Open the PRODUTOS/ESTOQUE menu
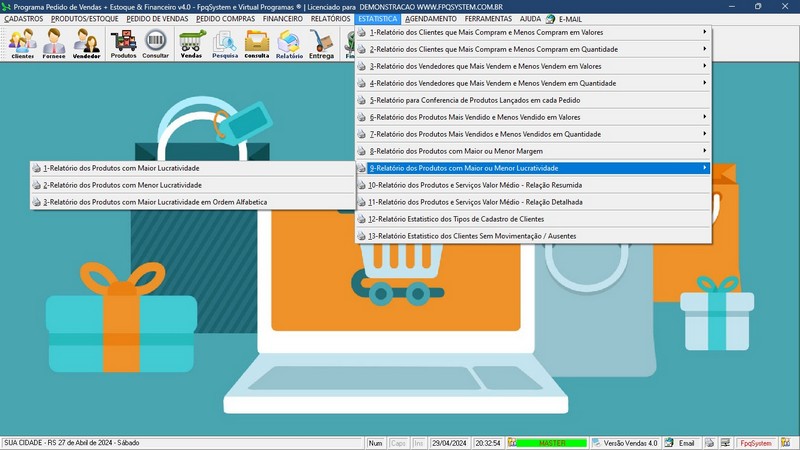 point(85,19)
